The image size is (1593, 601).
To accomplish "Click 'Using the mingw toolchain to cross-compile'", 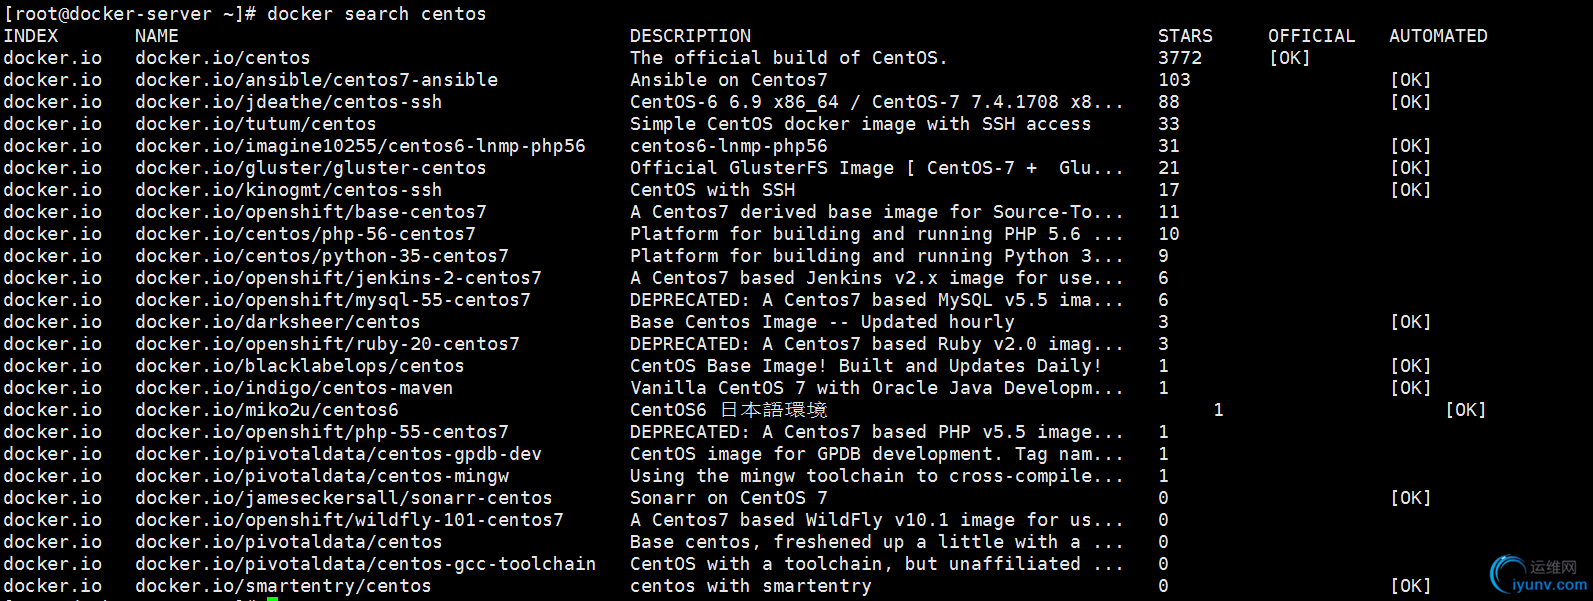I will 877,476.
